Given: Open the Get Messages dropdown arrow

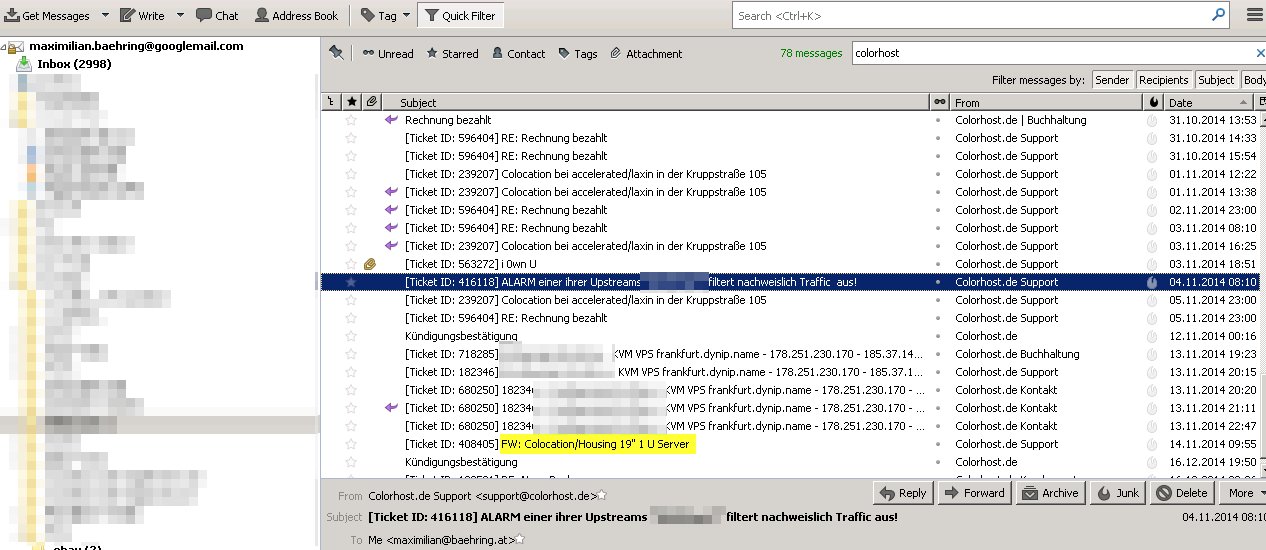Looking at the screenshot, I should (x=99, y=16).
